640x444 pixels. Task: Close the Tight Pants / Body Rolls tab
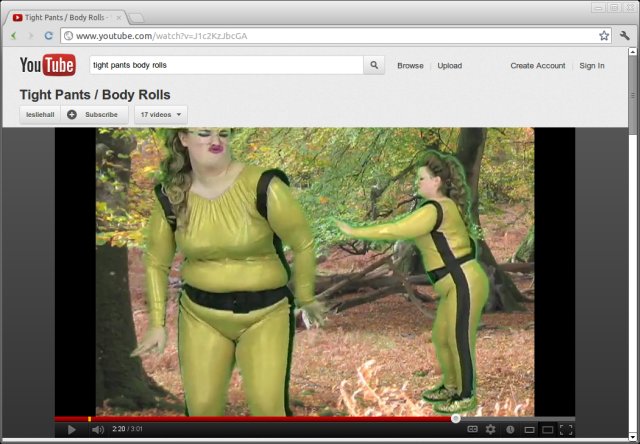pos(119,18)
